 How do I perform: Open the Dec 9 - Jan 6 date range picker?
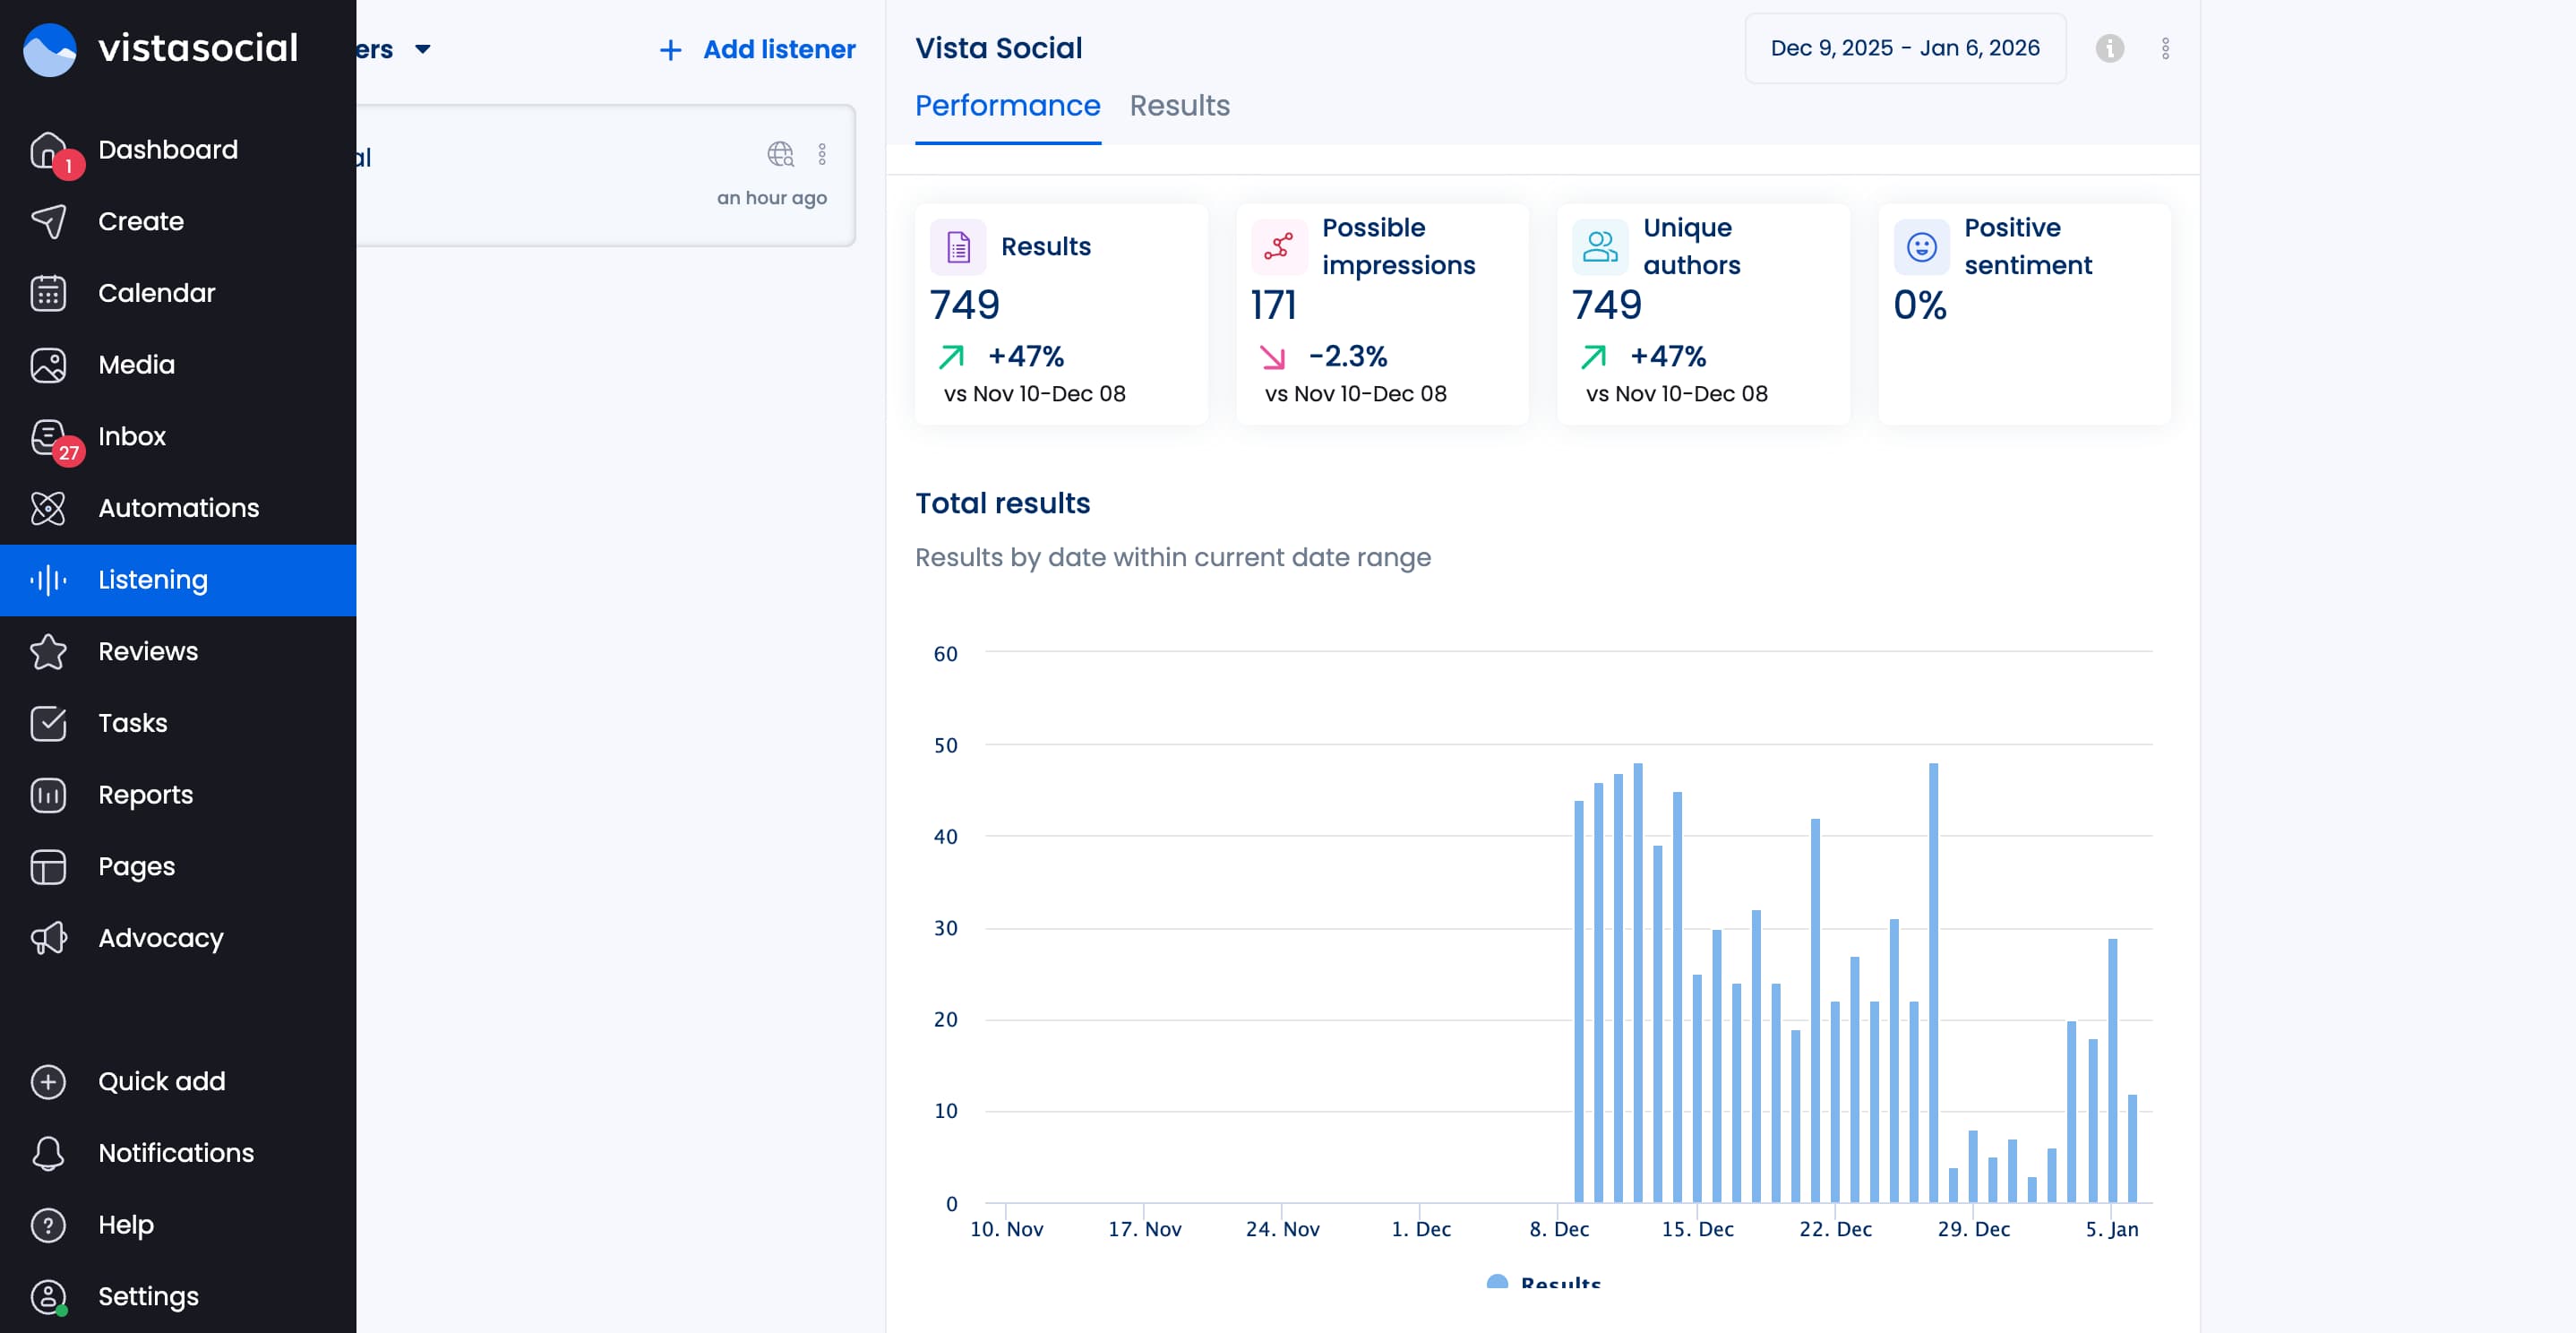click(x=1903, y=47)
